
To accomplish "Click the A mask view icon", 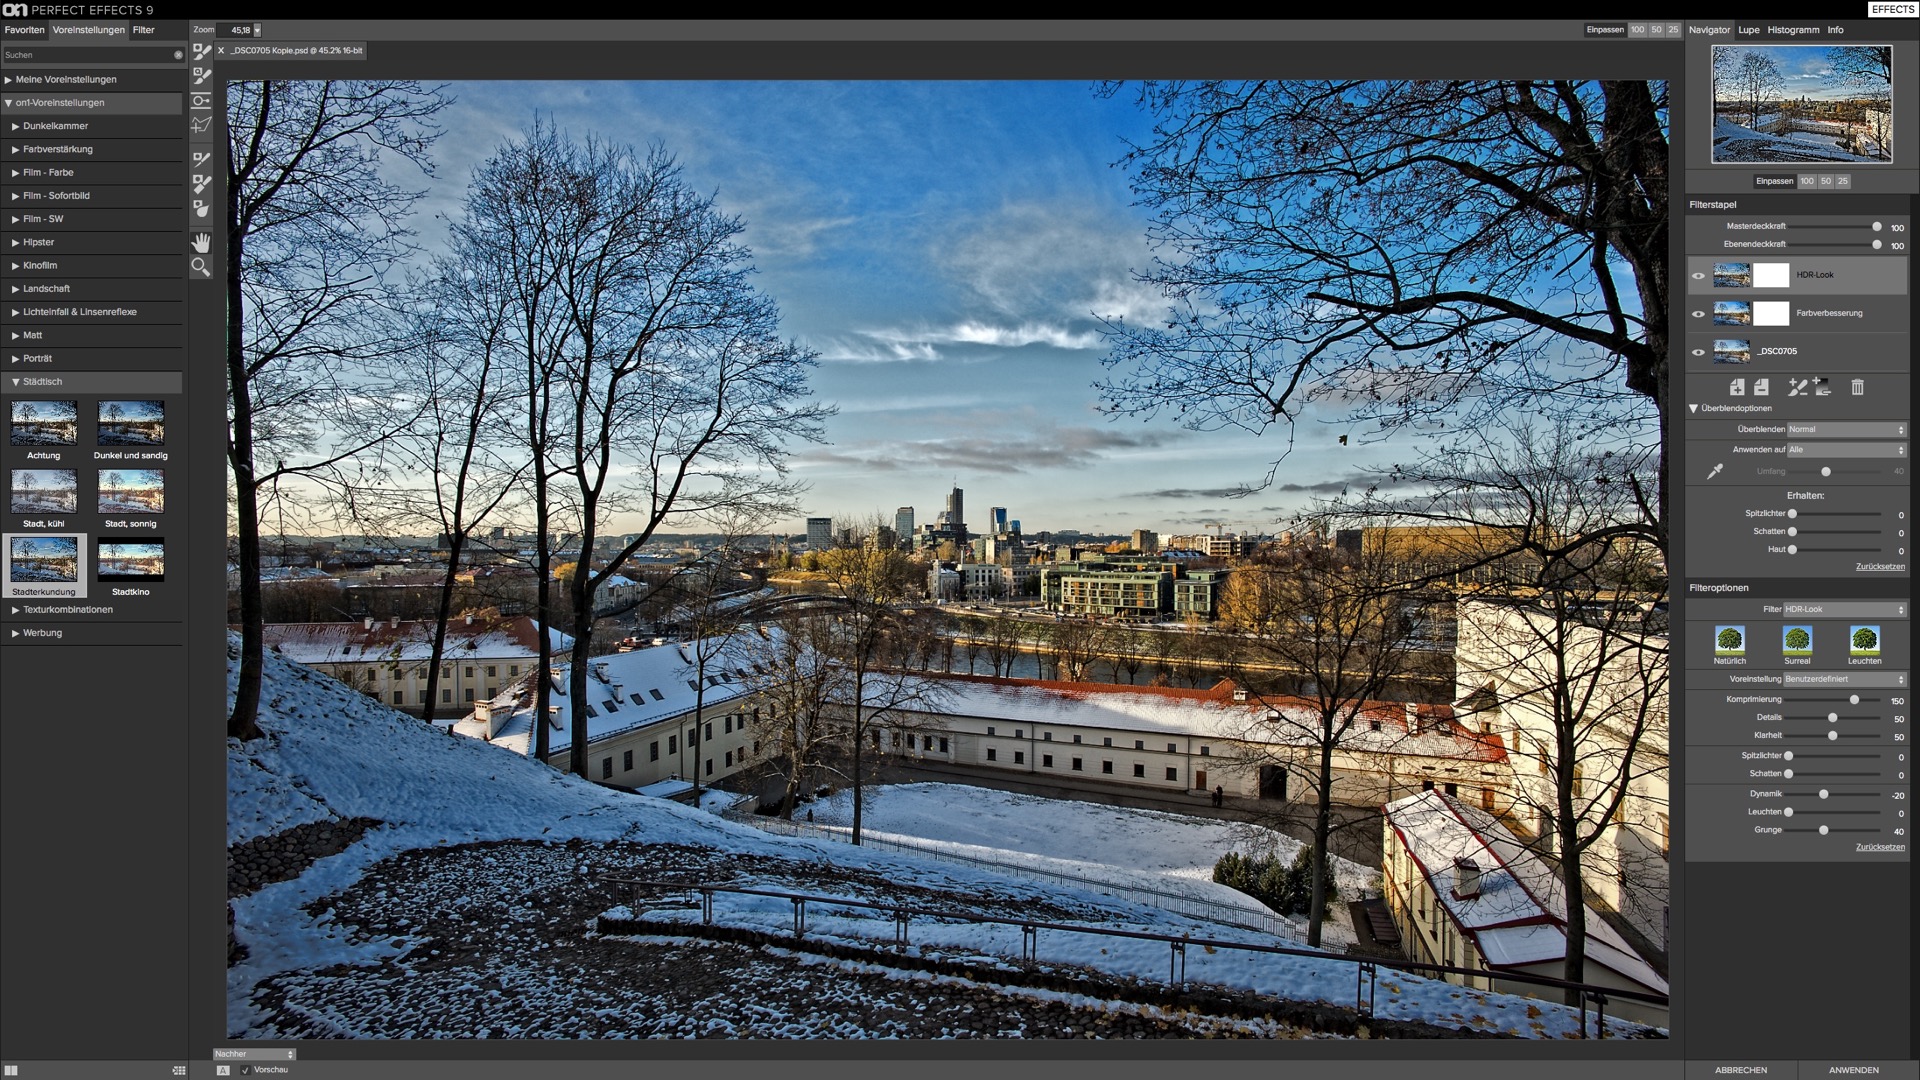I will tap(223, 1070).
